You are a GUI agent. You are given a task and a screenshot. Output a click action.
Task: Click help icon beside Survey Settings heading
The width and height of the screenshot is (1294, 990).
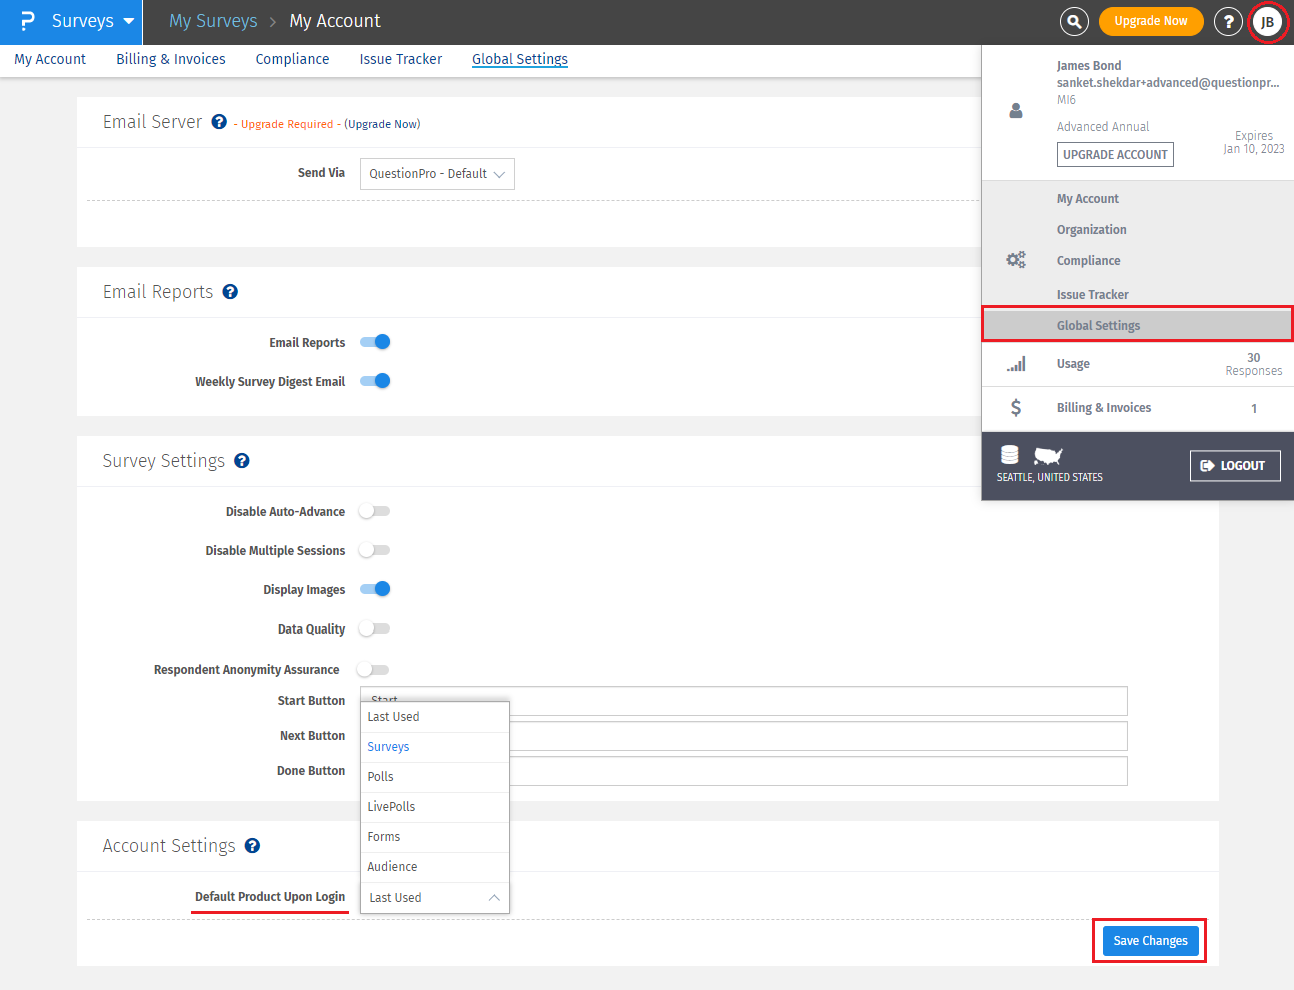click(242, 461)
